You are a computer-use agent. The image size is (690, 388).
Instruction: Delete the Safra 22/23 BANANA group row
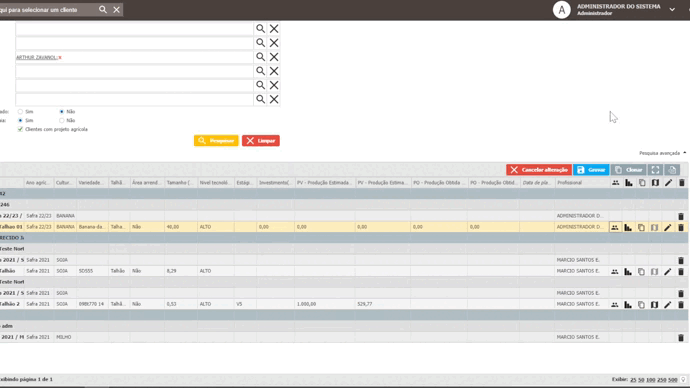click(681, 216)
